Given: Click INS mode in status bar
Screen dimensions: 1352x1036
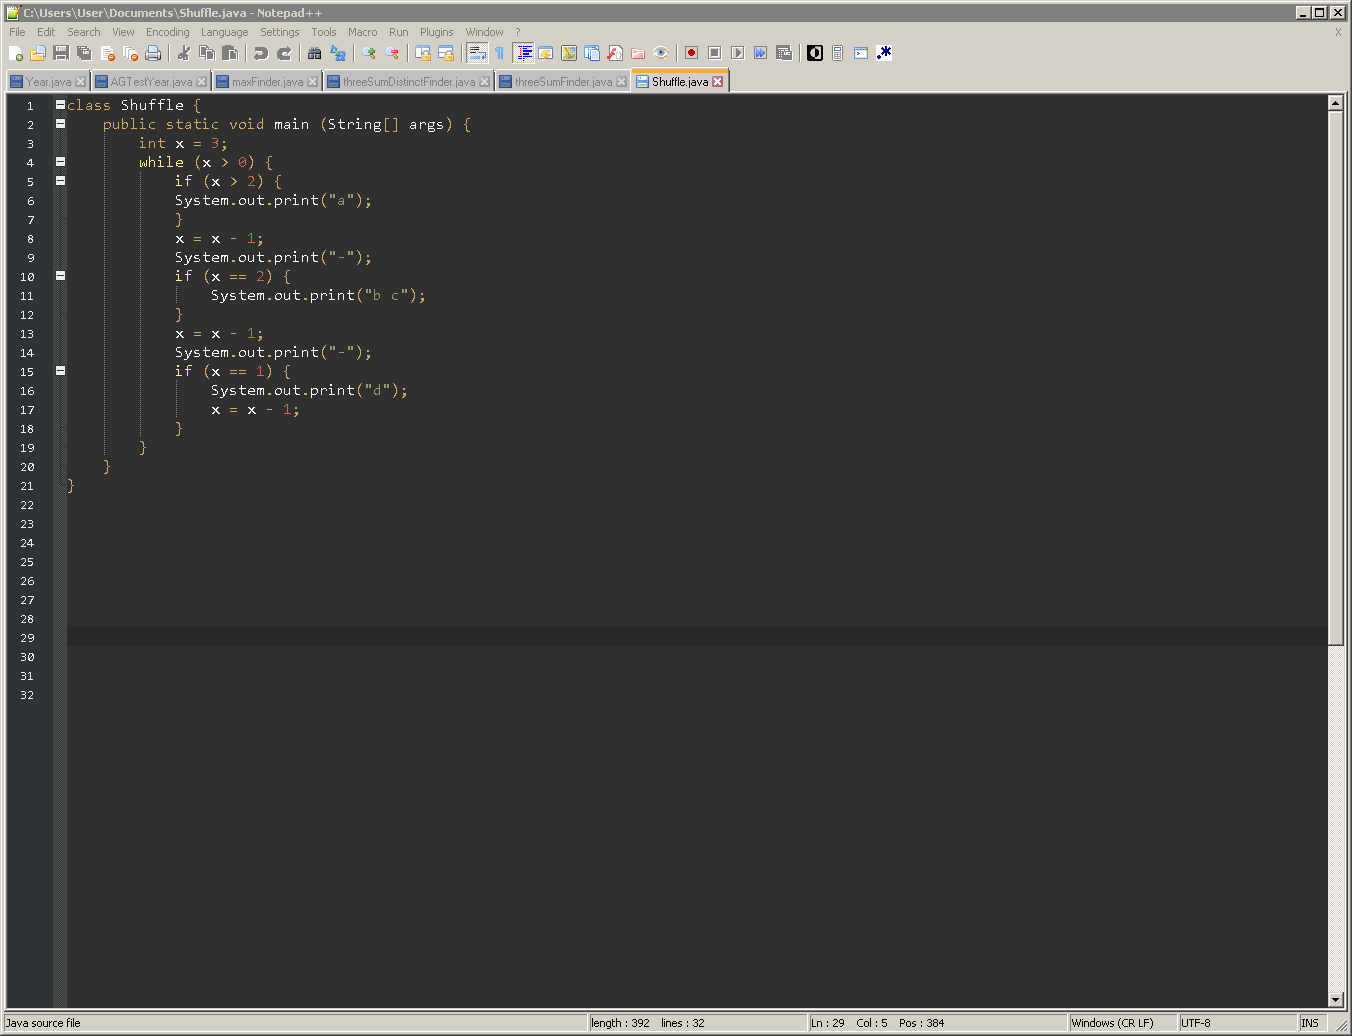Looking at the screenshot, I should pyautogui.click(x=1310, y=1023).
